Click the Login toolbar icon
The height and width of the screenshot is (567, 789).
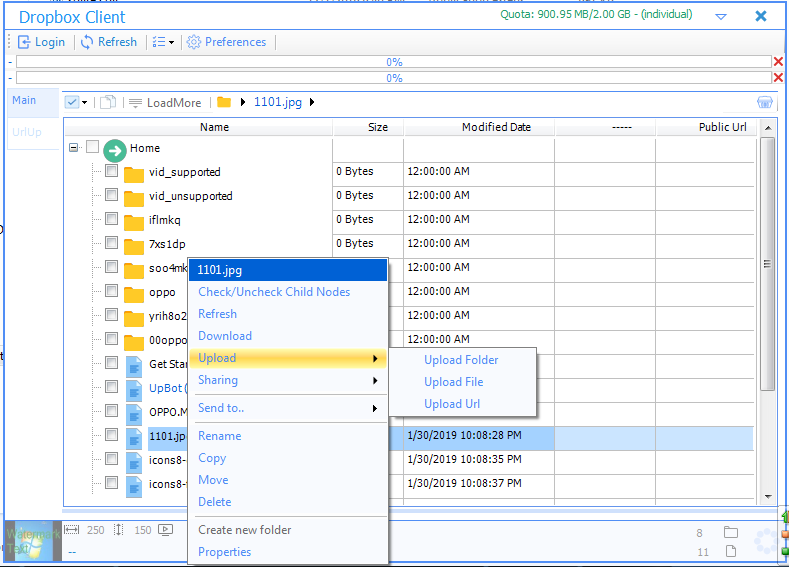click(x=24, y=42)
